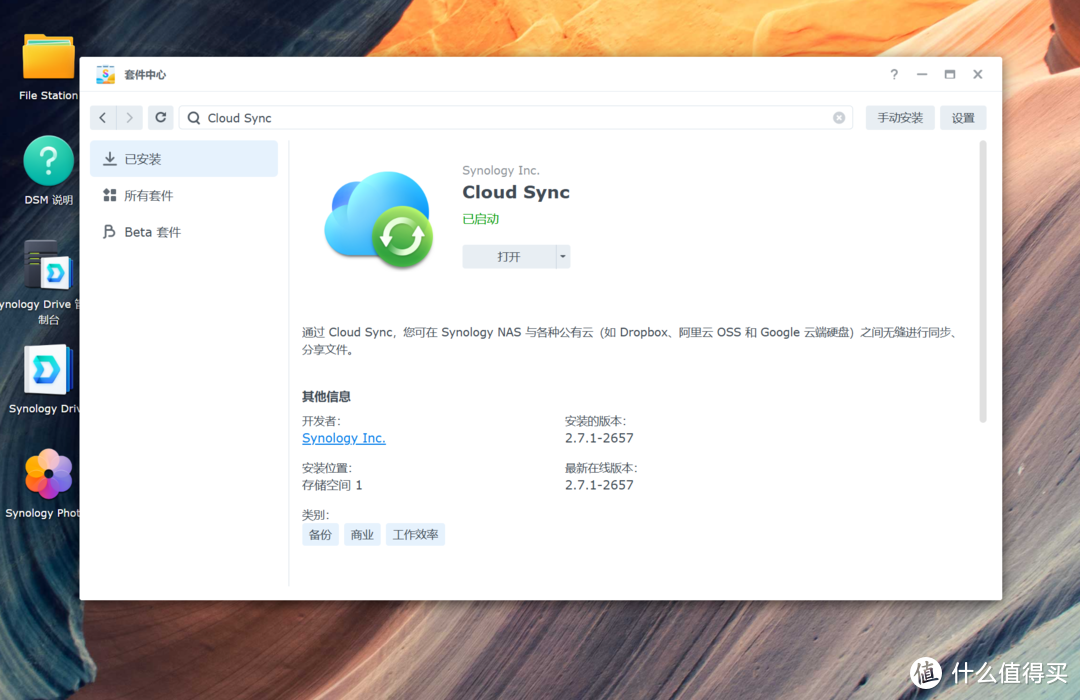
Task: Go back with the left arrow button
Action: coord(103,118)
